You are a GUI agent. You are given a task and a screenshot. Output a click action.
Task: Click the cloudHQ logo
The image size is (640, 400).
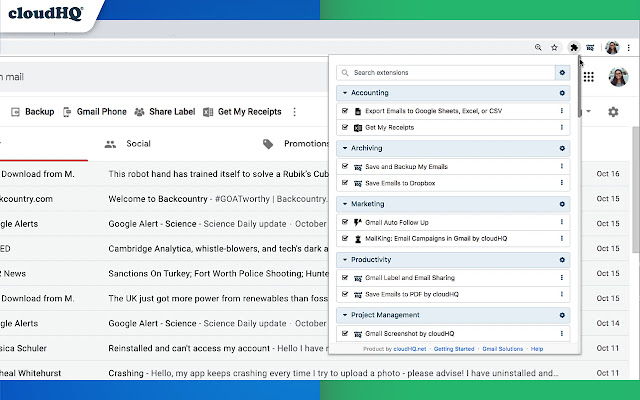pyautogui.click(x=45, y=13)
